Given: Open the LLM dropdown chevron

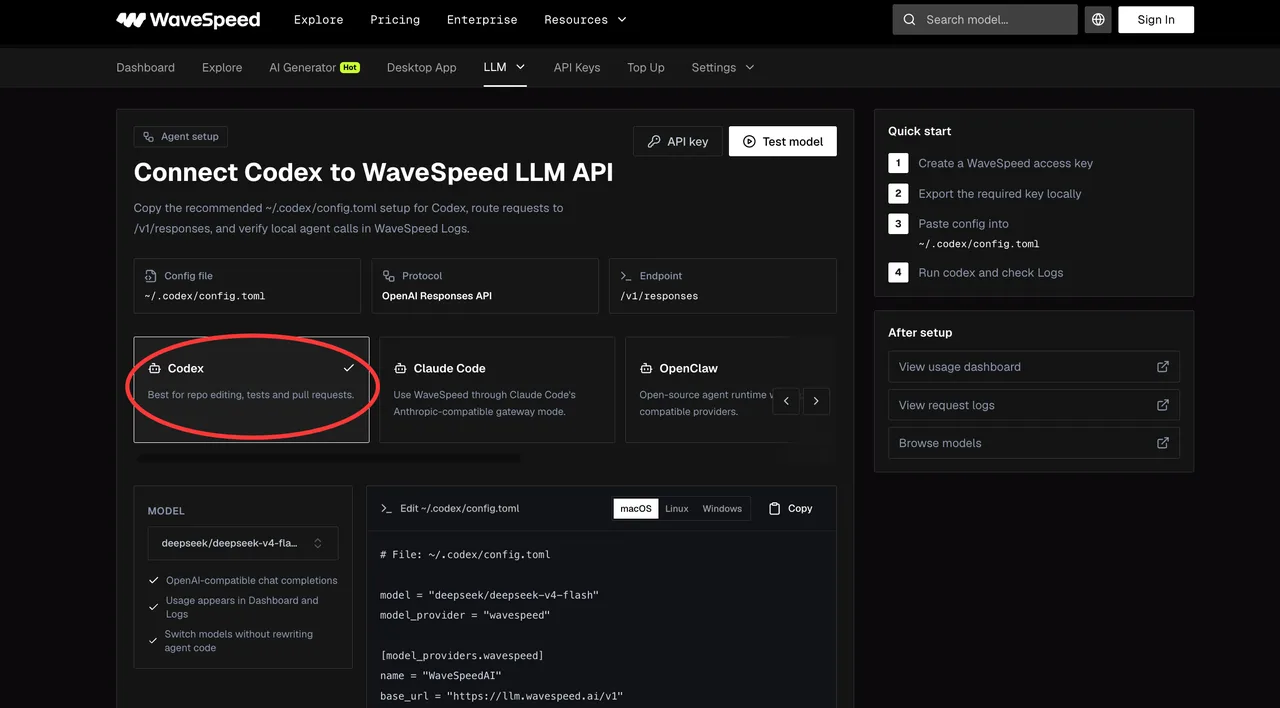Looking at the screenshot, I should 520,67.
